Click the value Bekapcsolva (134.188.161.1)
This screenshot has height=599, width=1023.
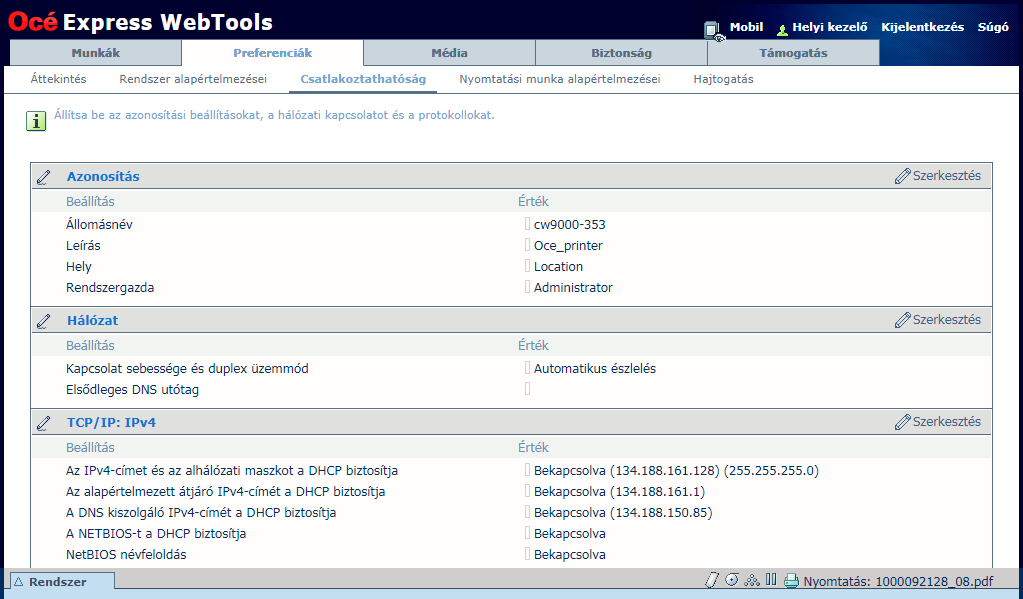tap(620, 491)
